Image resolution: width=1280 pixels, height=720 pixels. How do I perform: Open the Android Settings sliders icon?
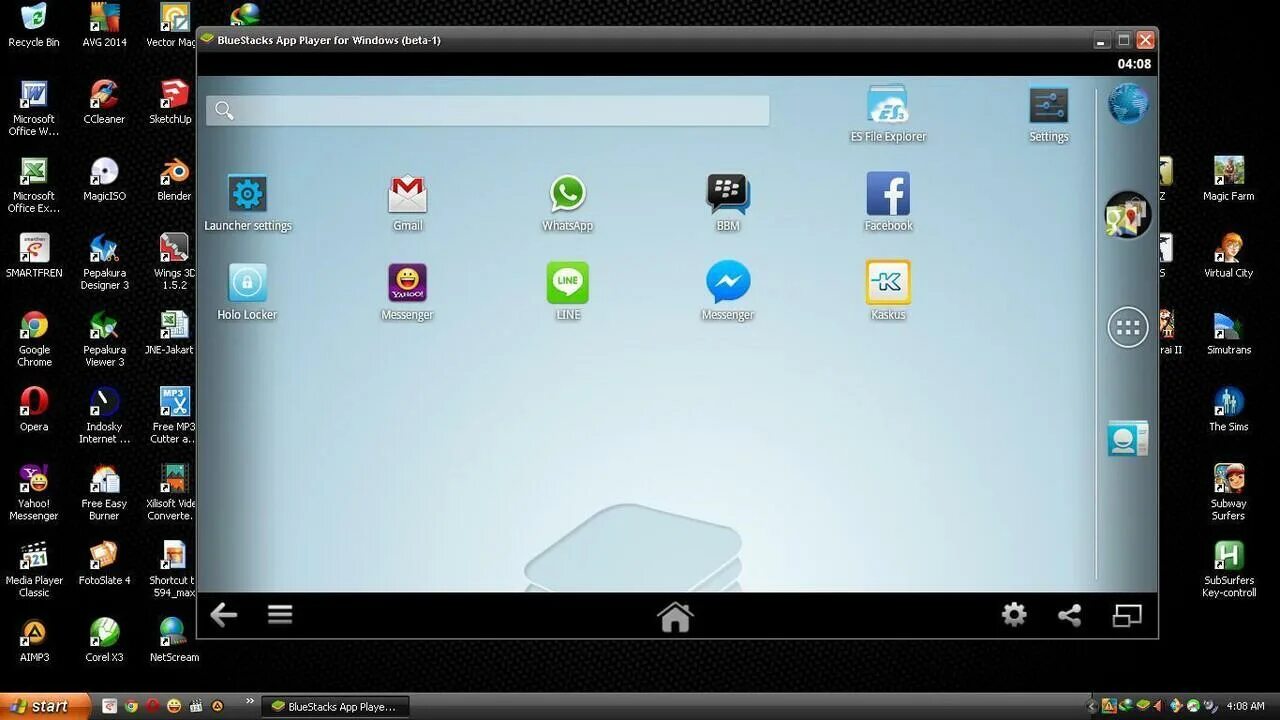[1048, 105]
